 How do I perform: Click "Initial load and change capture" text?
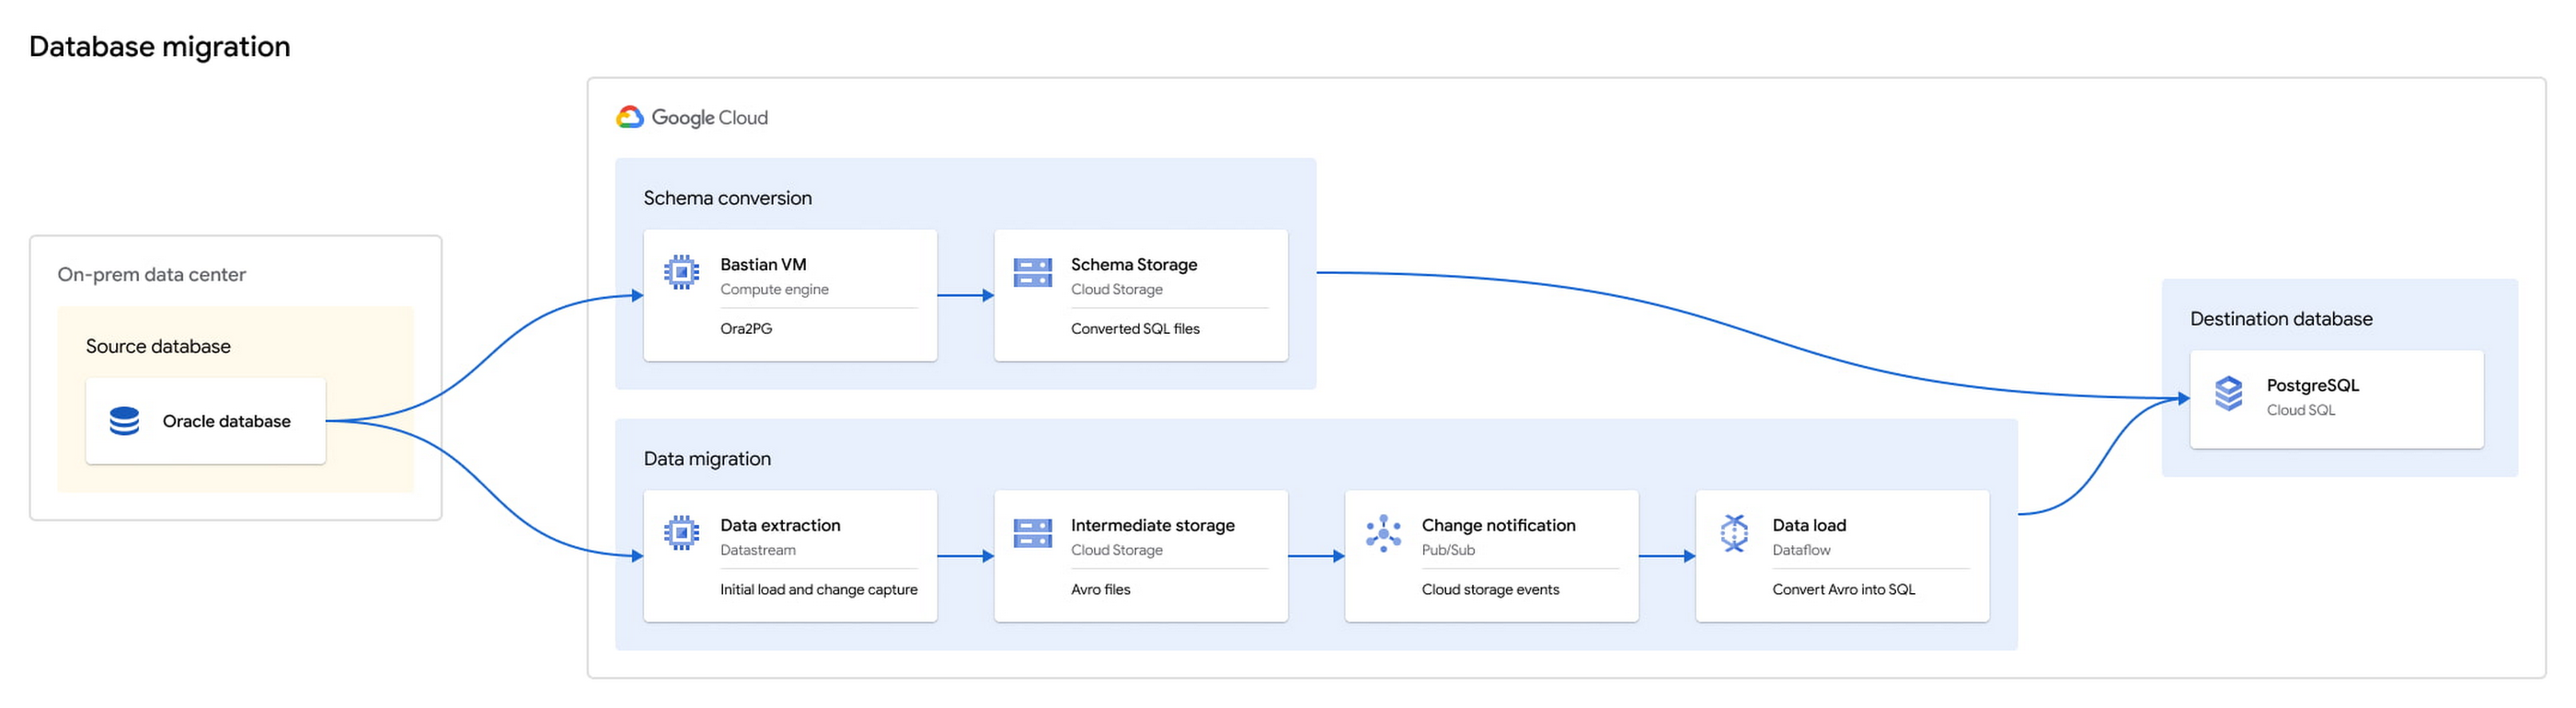point(818,590)
